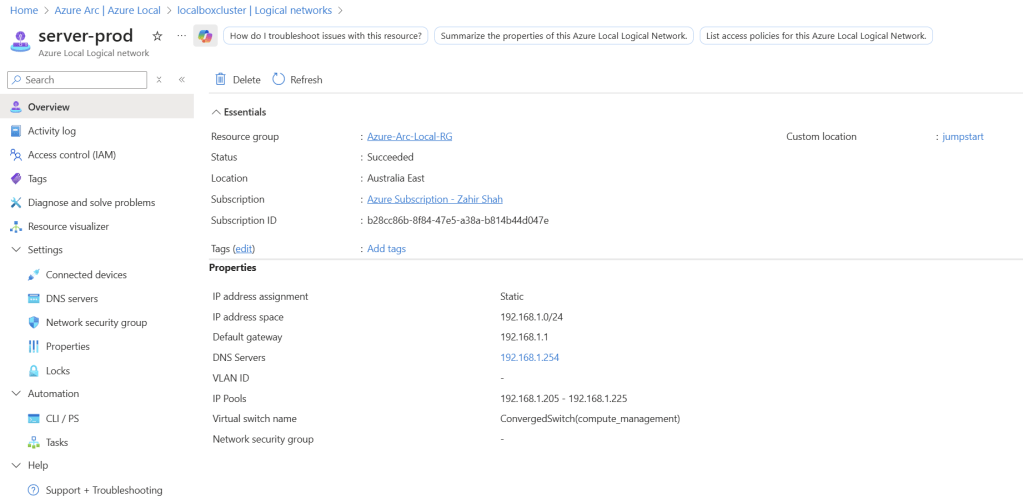Viewport: 1023px width, 497px height.
Task: Collapse the Settings section in sidebar
Action: pyautogui.click(x=16, y=250)
